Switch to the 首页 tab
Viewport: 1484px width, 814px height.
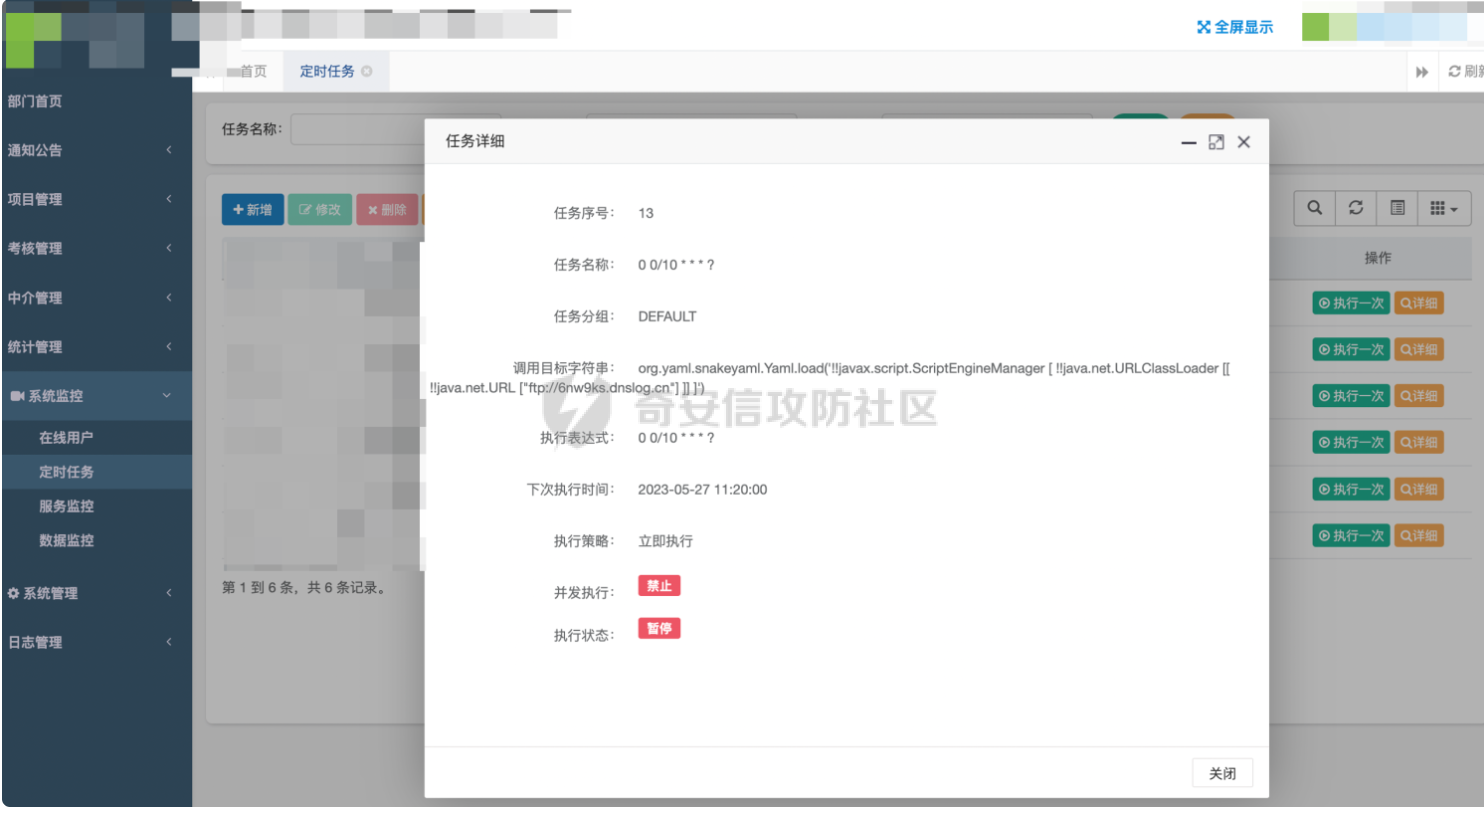click(253, 71)
